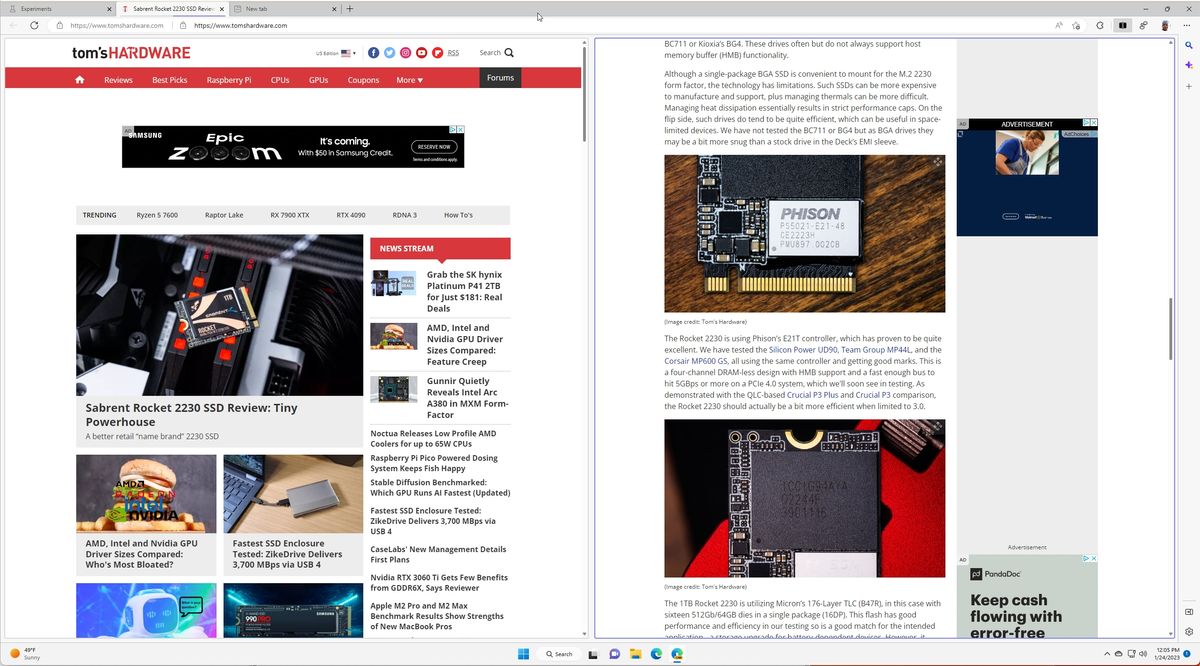Expand the Phison controller photo using the fullscreen icon
The image size is (1200, 666).
(936, 160)
